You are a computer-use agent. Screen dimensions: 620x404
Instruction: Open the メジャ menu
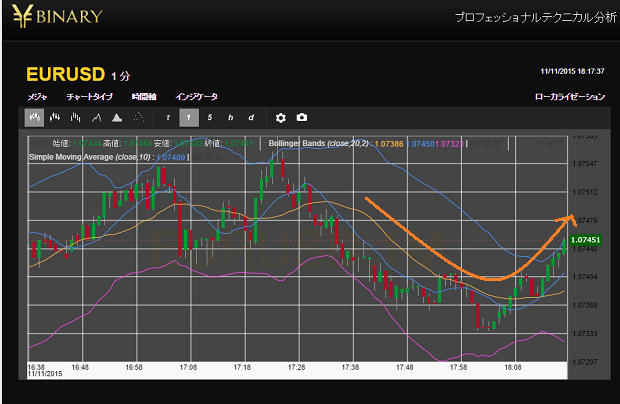(x=38, y=96)
